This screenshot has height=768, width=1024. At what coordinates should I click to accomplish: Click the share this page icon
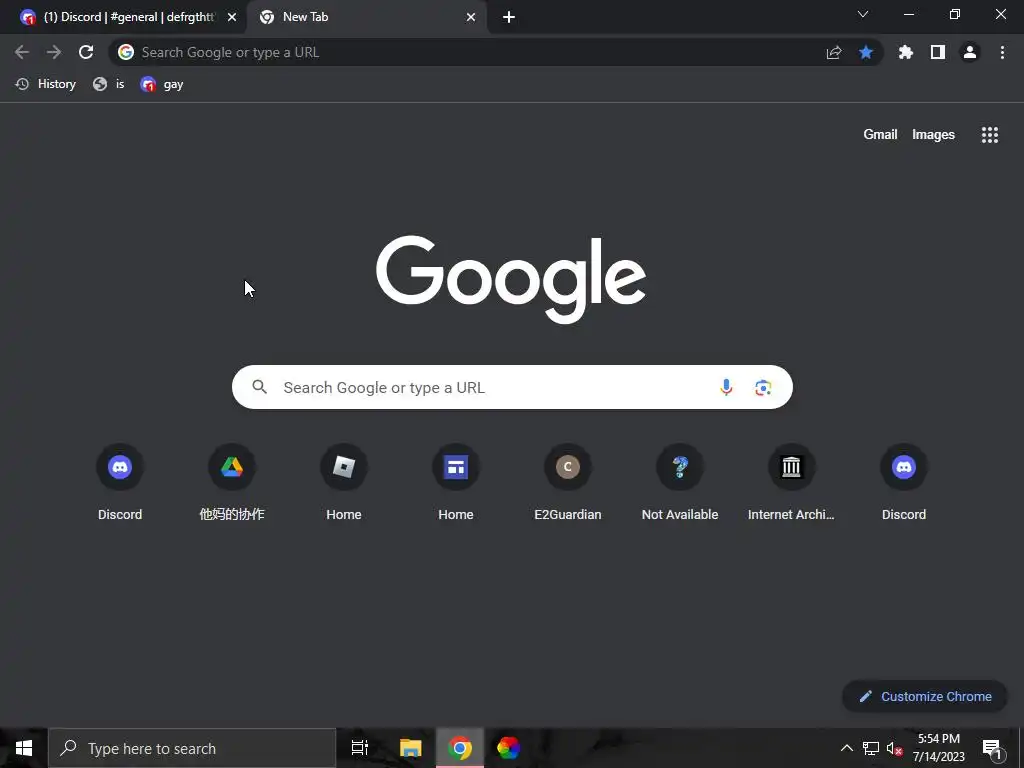[834, 52]
